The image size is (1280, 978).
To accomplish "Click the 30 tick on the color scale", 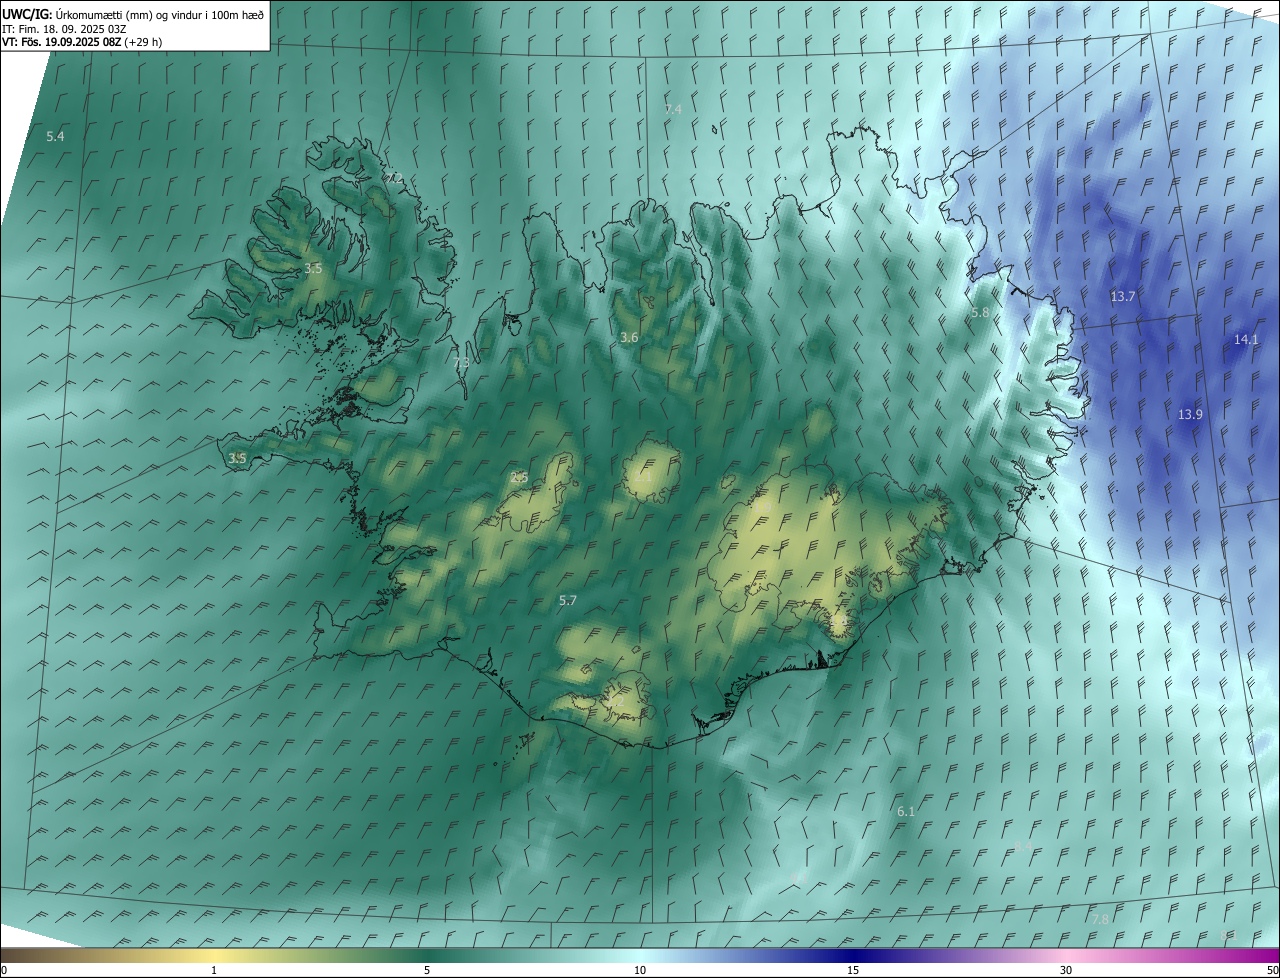I will point(1066,970).
